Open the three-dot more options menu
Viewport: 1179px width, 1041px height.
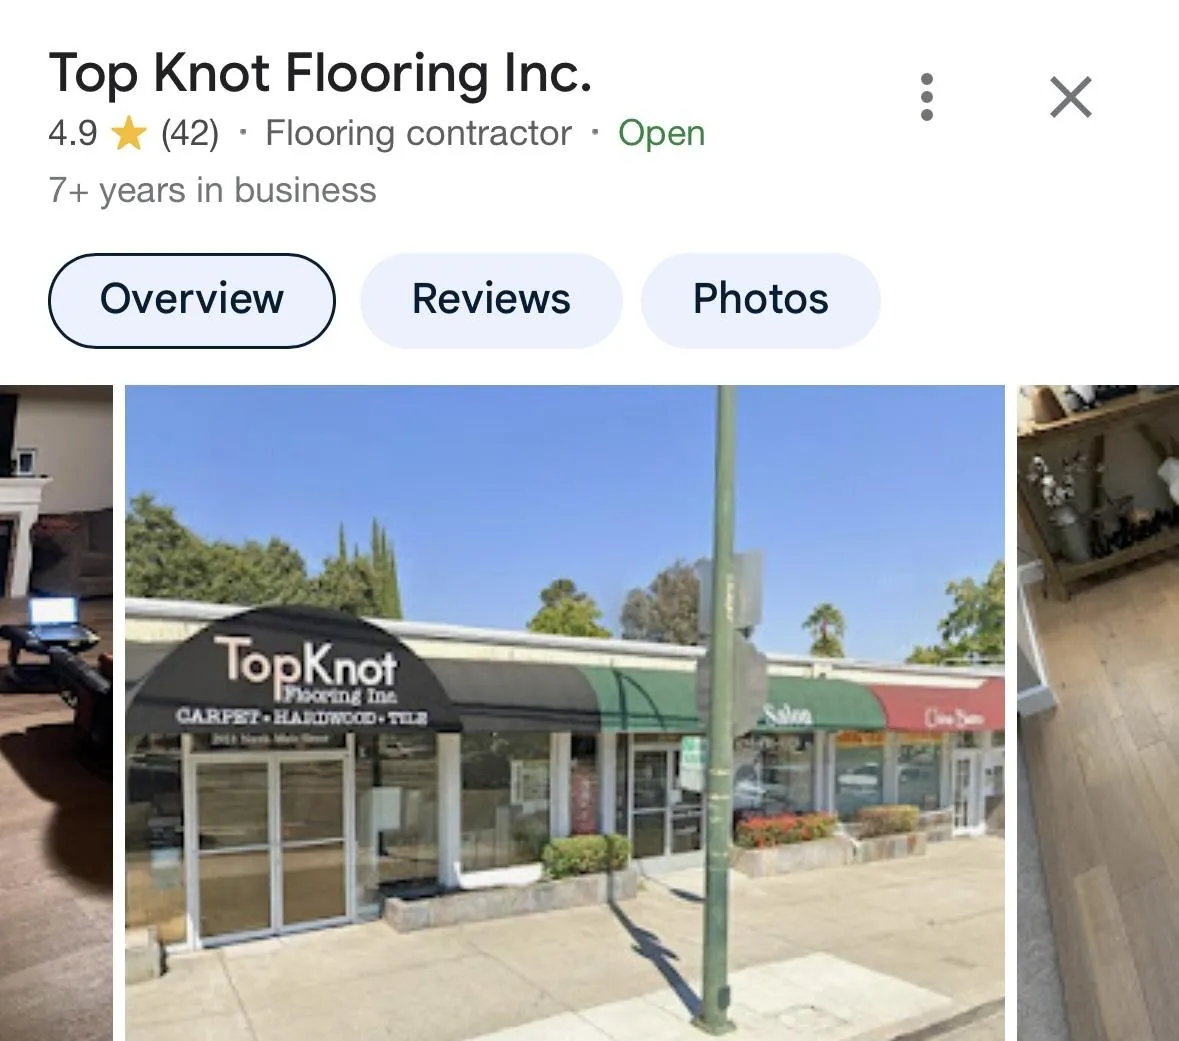click(926, 97)
